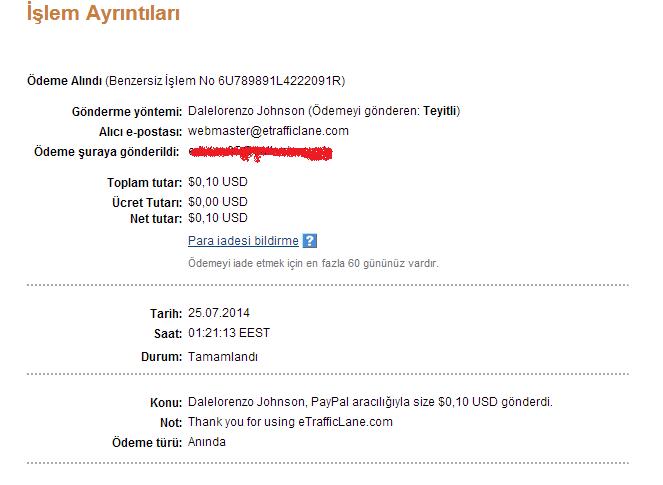This screenshot has height=485, width=663.
Task: Click the note mentioning eTrafficLane.com
Action: pos(290,422)
